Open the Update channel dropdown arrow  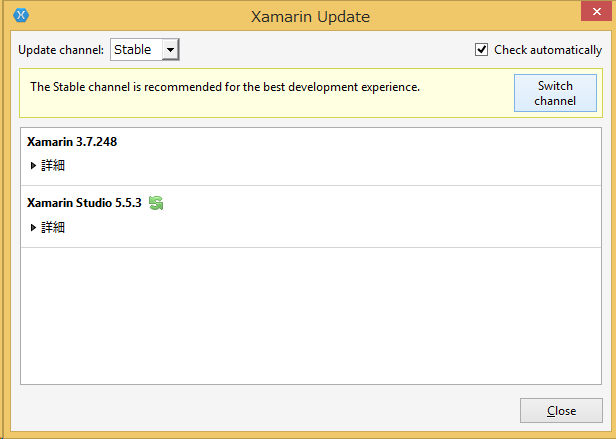[x=170, y=49]
